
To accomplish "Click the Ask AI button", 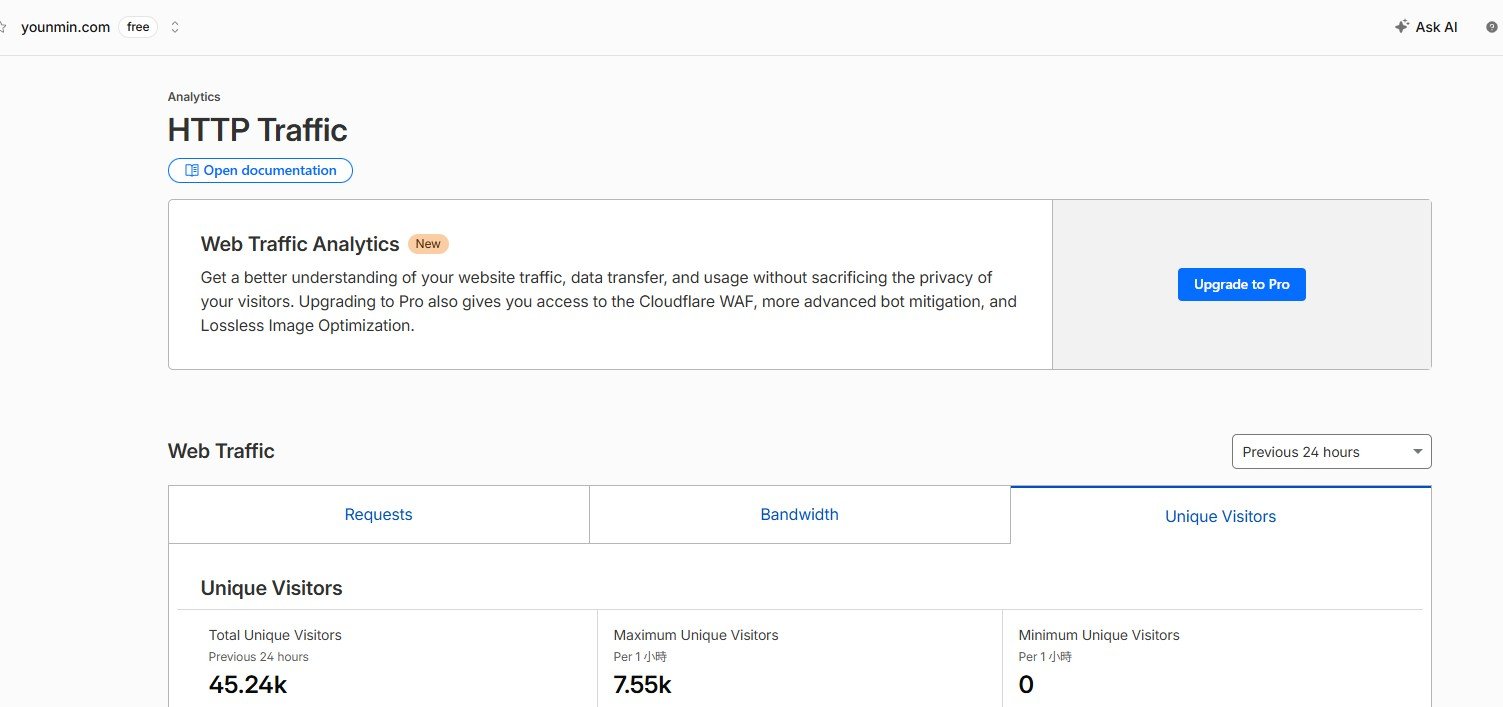I will (x=1426, y=27).
